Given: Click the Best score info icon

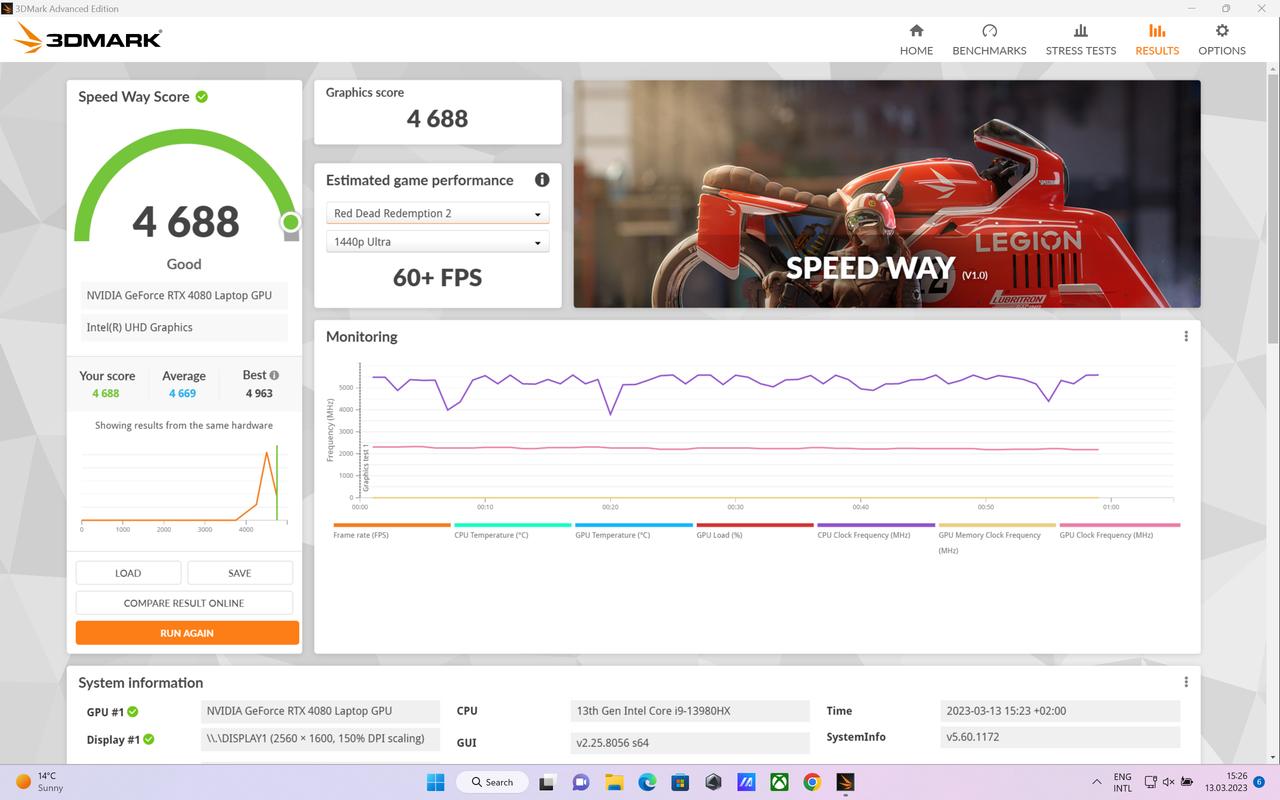Looking at the screenshot, I should pos(274,375).
